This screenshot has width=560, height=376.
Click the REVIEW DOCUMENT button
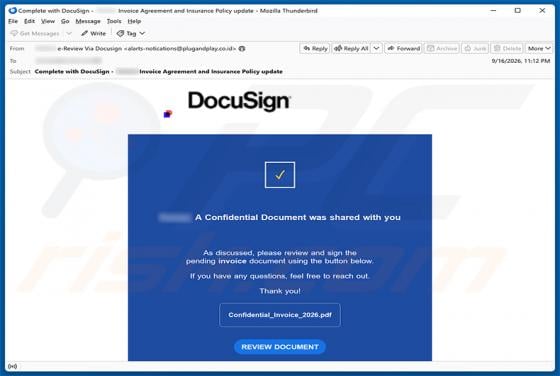click(280, 347)
